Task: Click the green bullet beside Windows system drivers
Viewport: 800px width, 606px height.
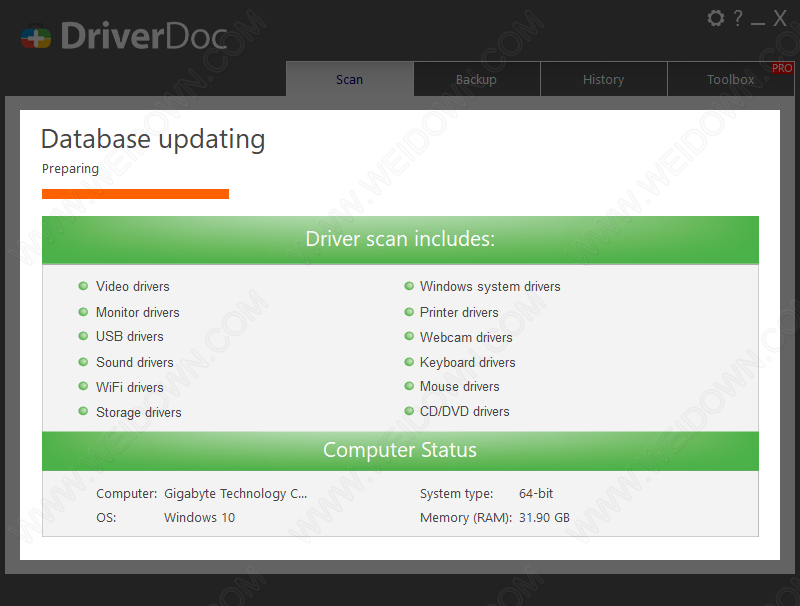Action: [x=409, y=286]
